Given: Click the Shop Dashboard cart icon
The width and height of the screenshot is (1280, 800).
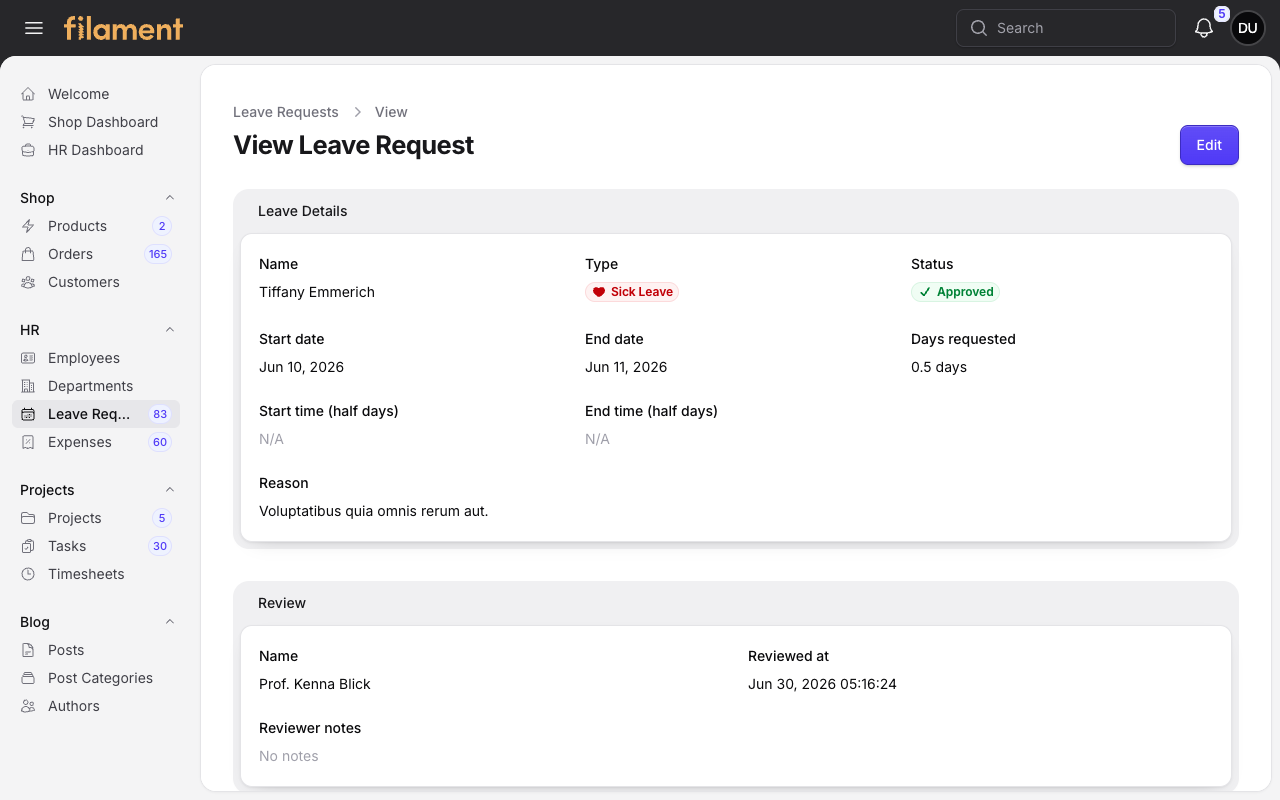Looking at the screenshot, I should pyautogui.click(x=28, y=122).
